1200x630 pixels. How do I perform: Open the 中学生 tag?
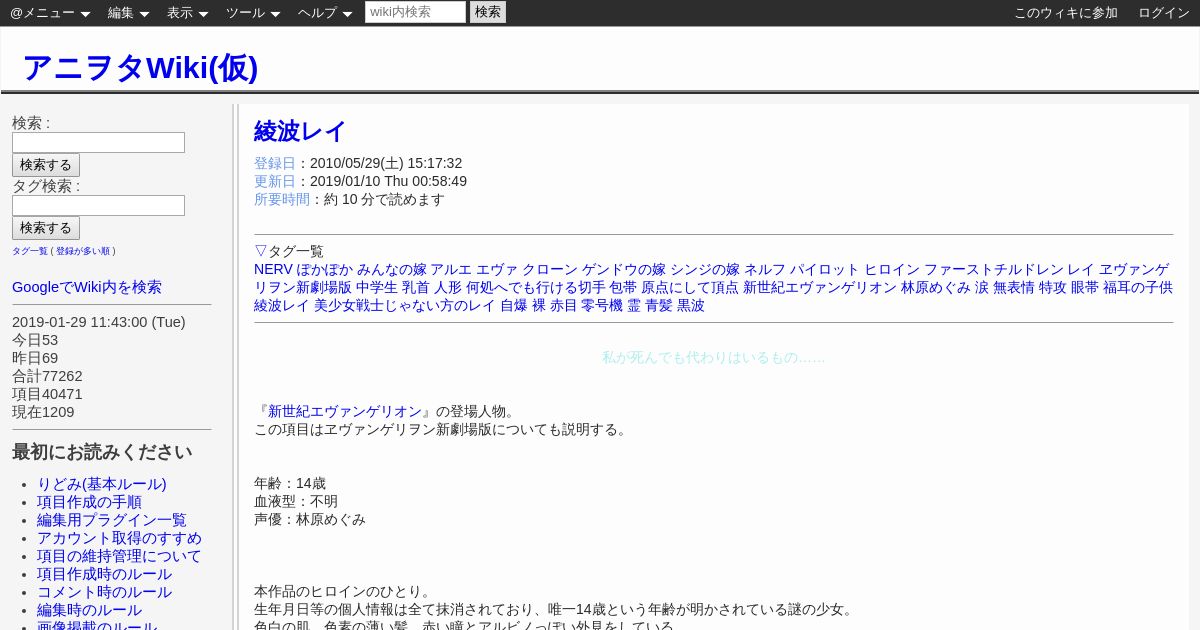tap(377, 287)
